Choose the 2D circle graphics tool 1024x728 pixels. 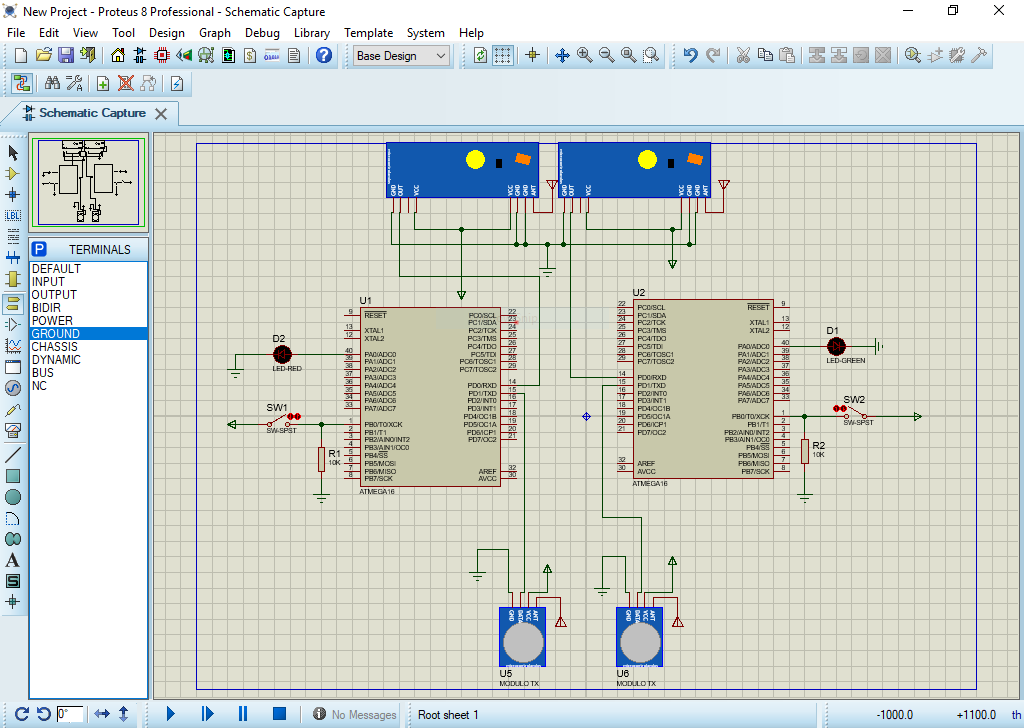[13, 497]
